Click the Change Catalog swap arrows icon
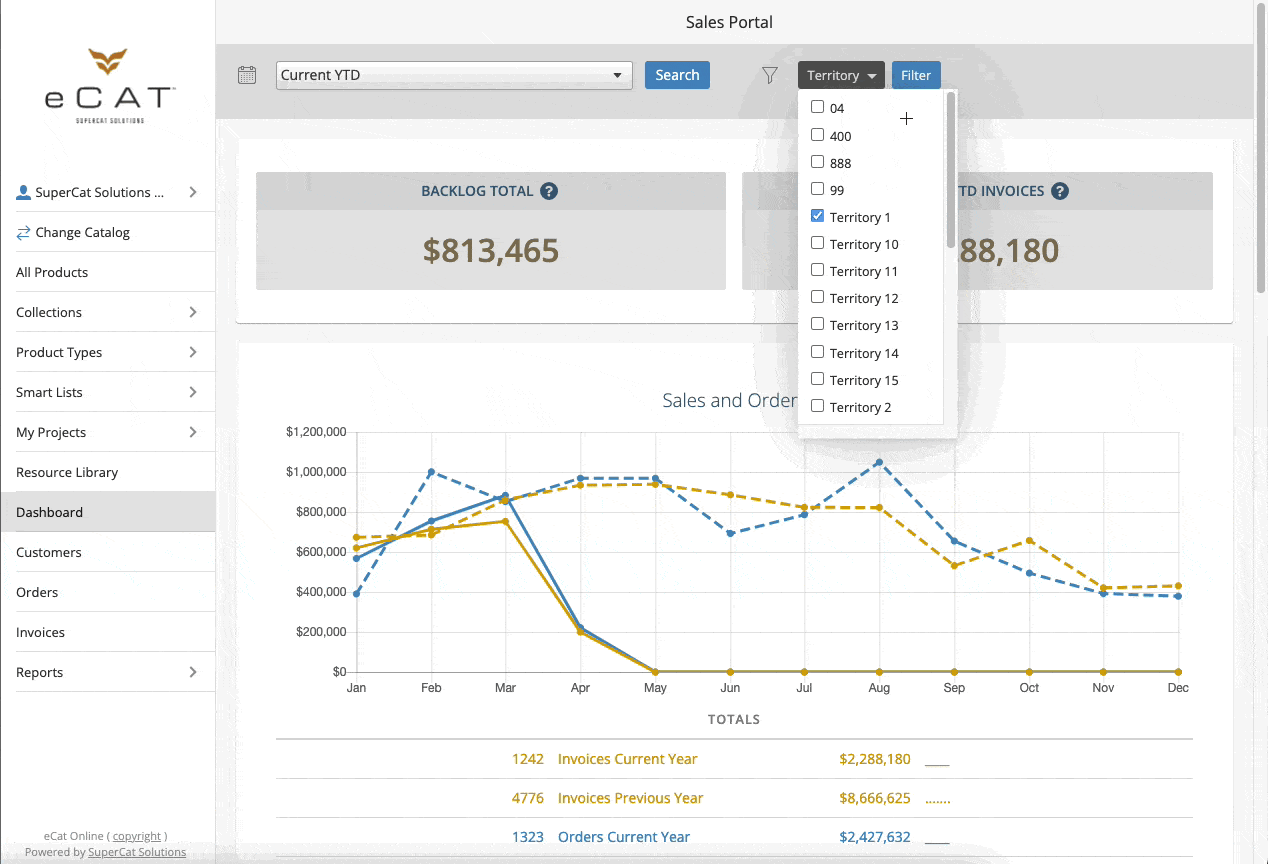The width and height of the screenshot is (1268, 864). click(24, 232)
